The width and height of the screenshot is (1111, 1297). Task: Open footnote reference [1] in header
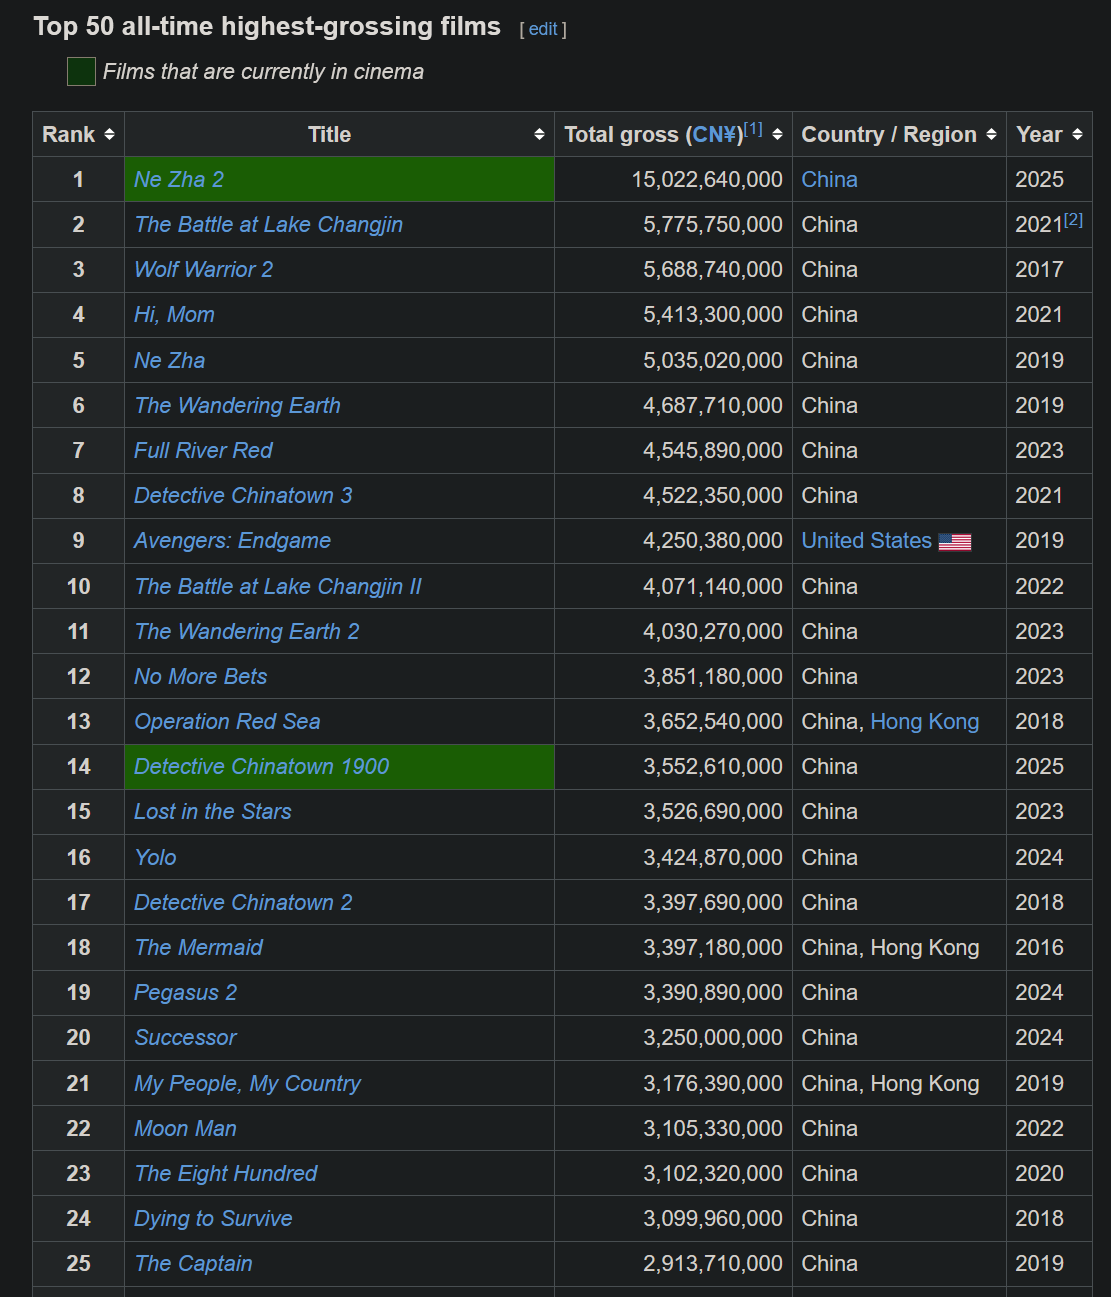pos(753,128)
